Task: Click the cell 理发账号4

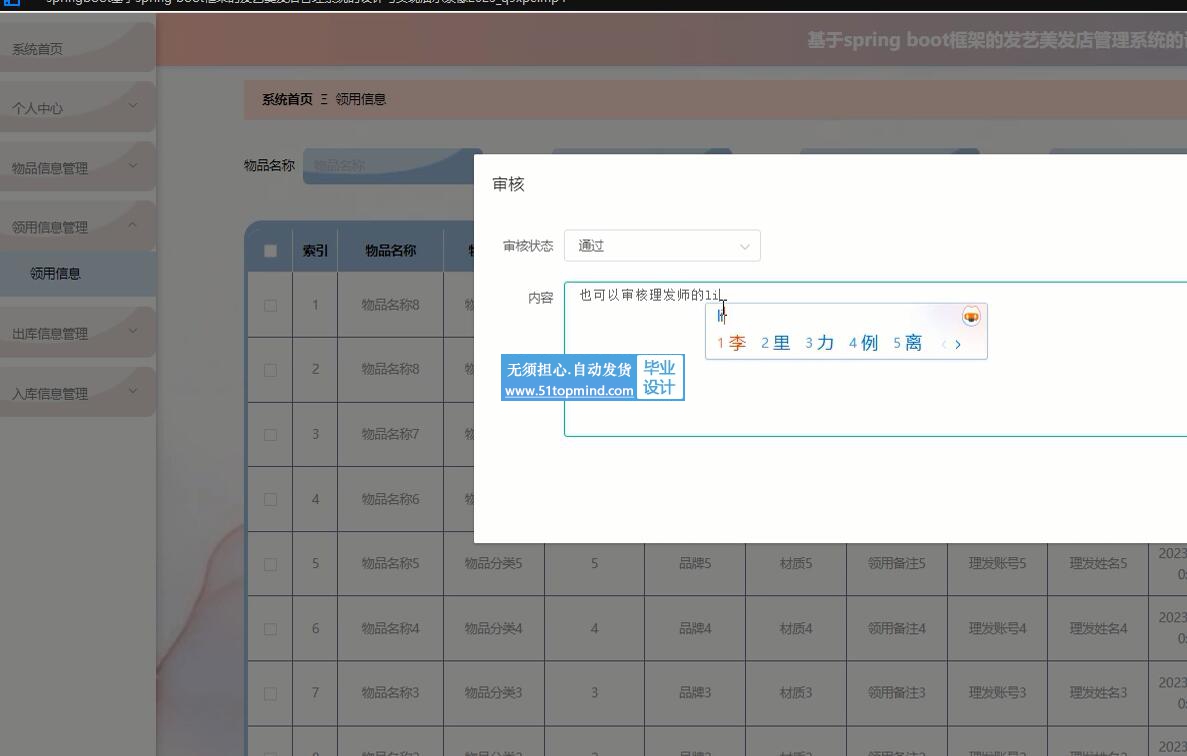Action: [x=997, y=629]
